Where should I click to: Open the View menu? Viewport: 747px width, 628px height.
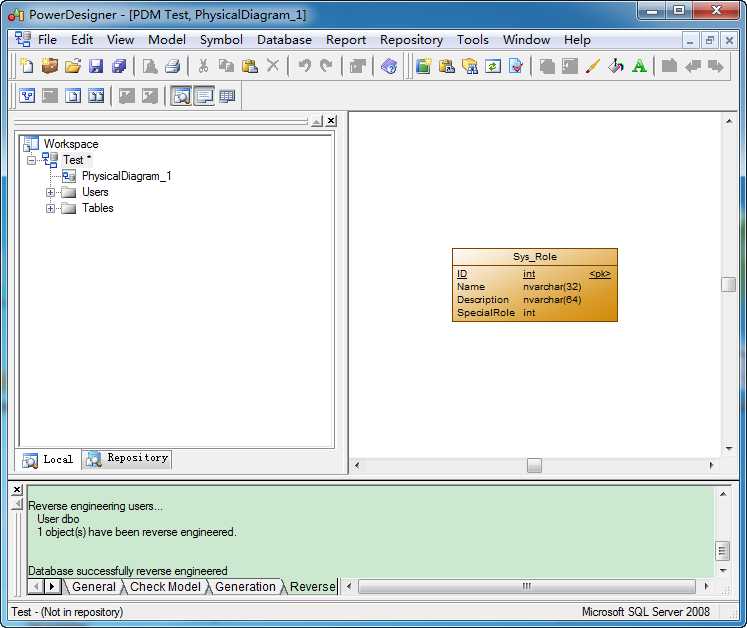point(120,40)
